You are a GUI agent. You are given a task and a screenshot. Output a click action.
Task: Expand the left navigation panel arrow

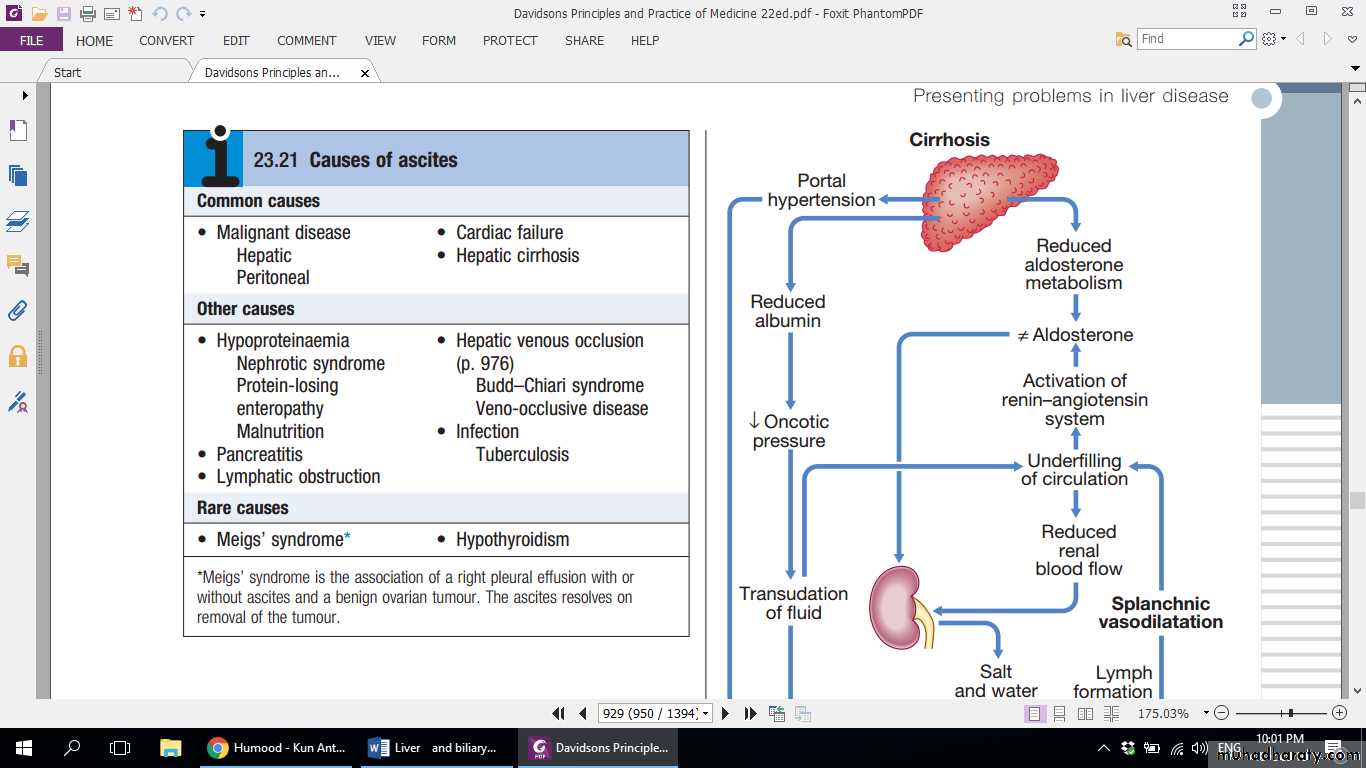coord(25,95)
